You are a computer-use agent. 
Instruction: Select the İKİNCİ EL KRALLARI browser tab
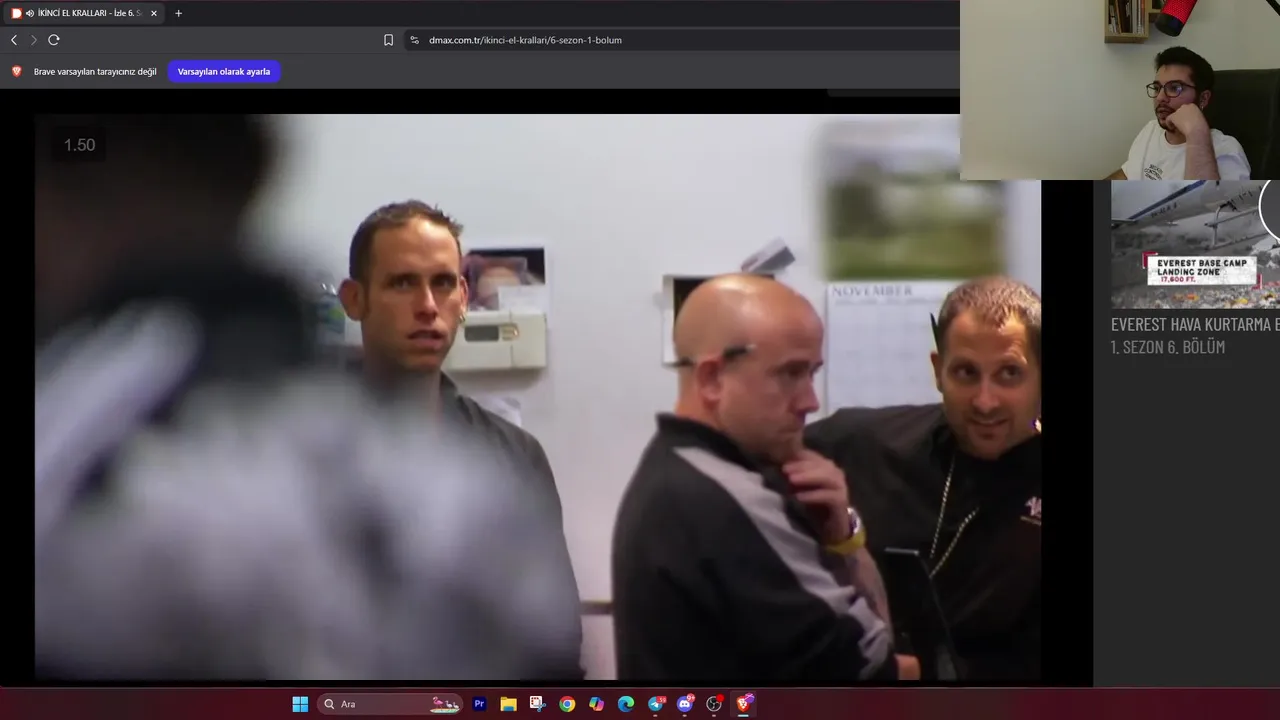point(84,13)
